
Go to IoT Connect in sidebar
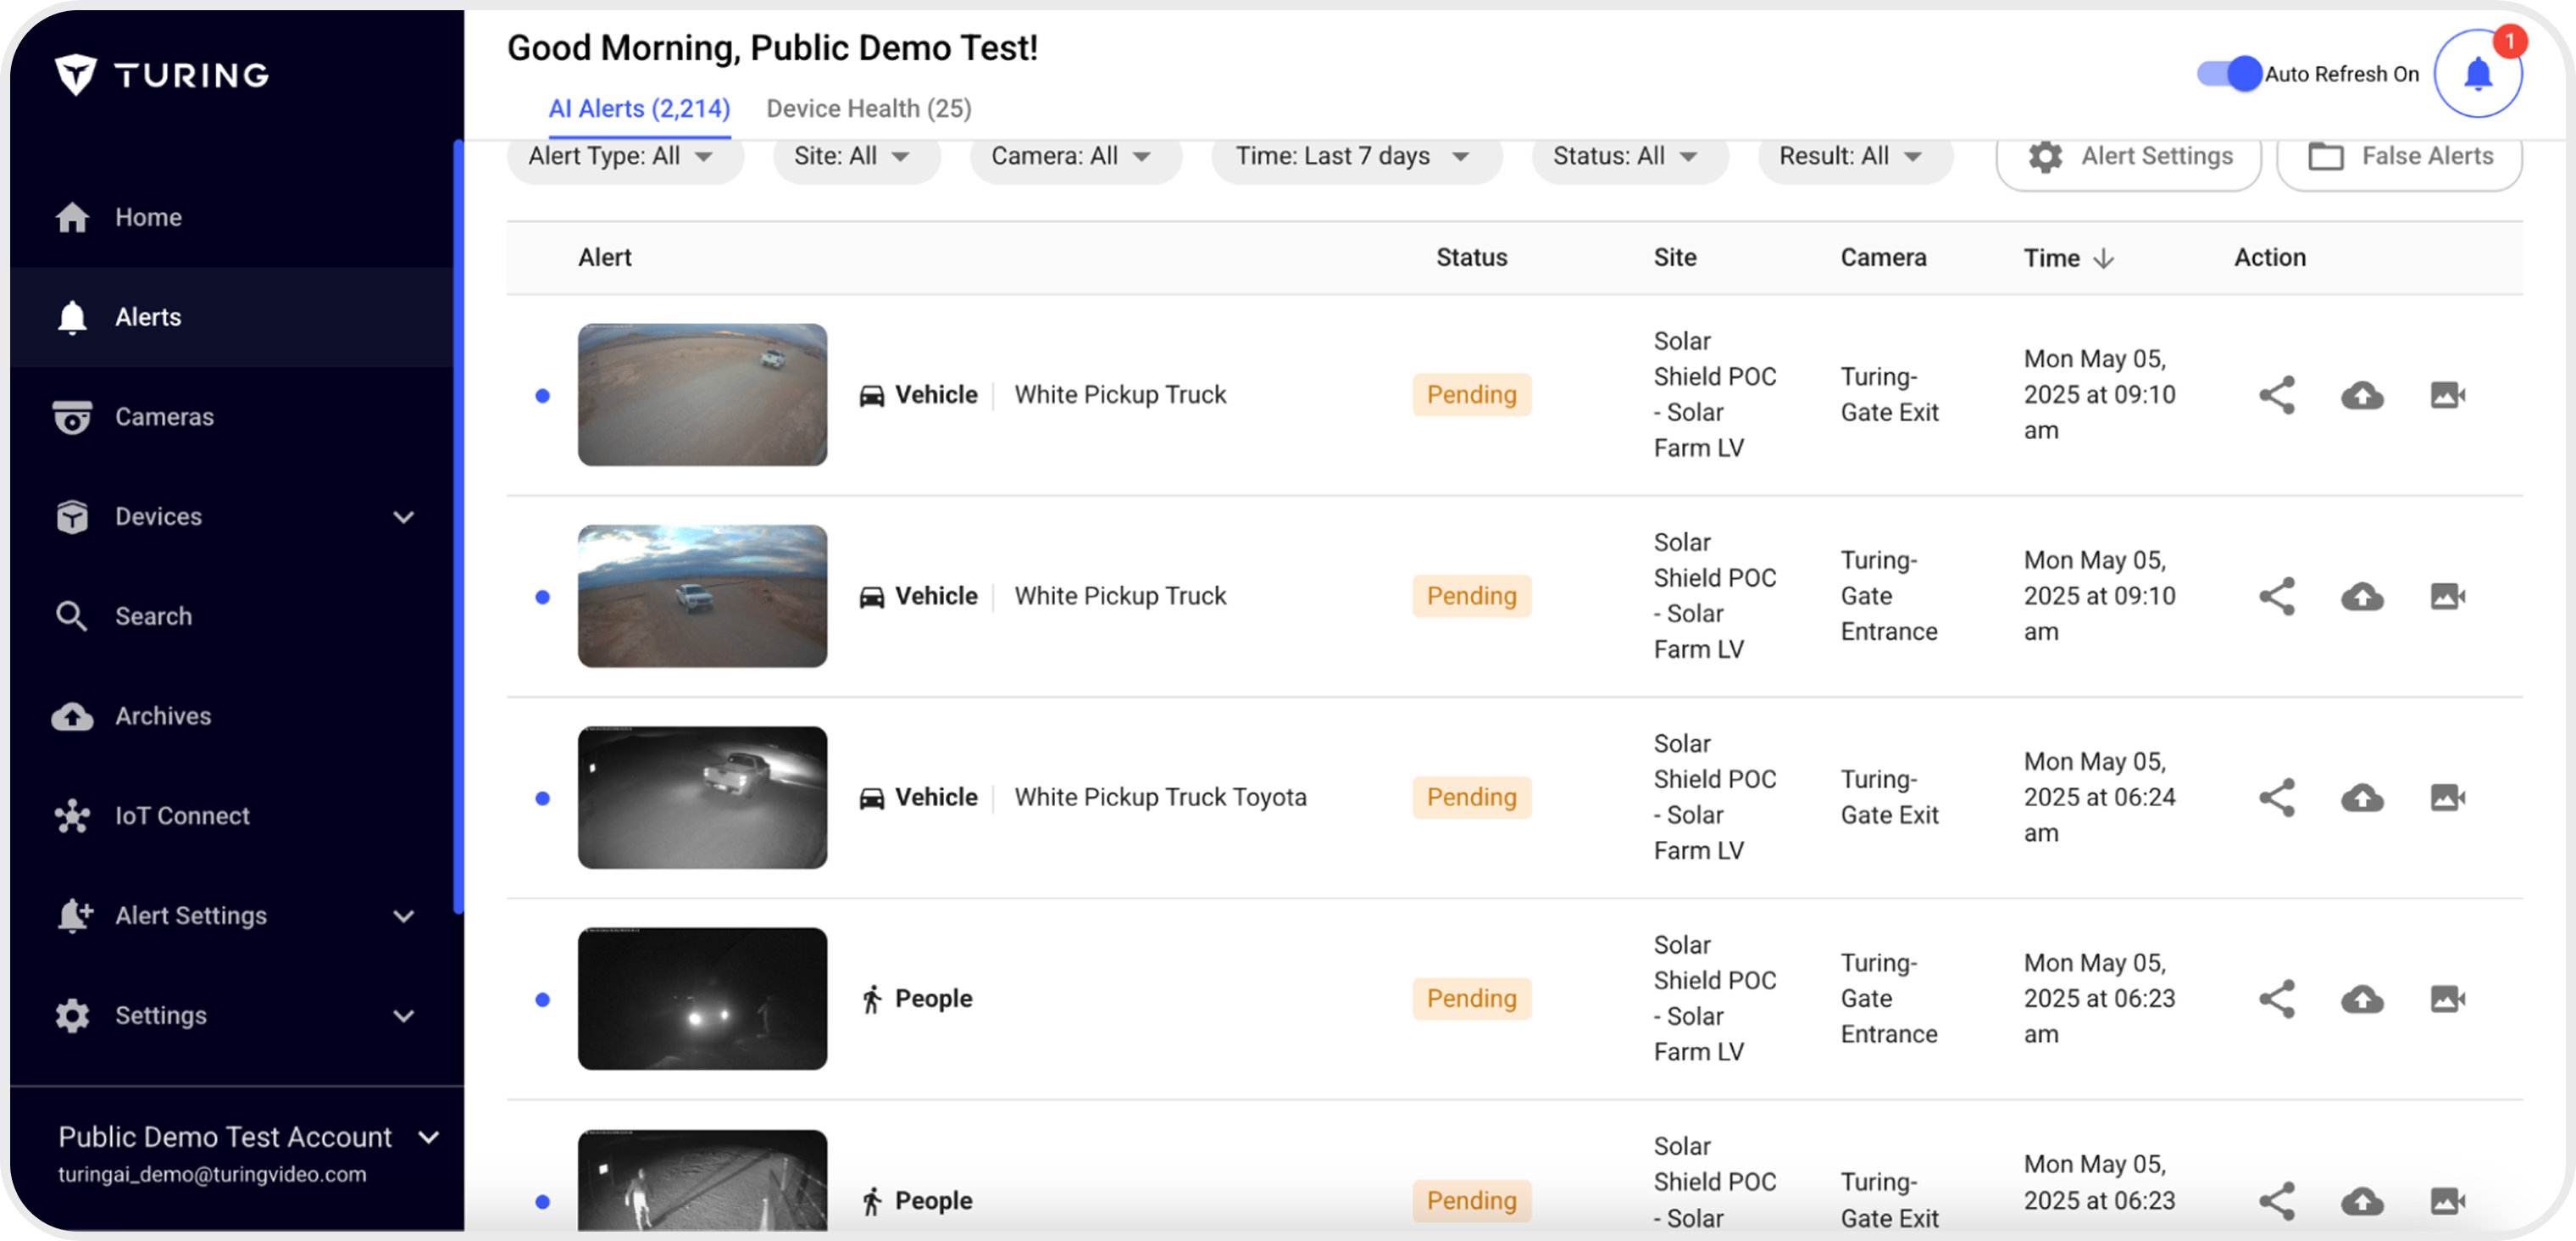(x=181, y=816)
